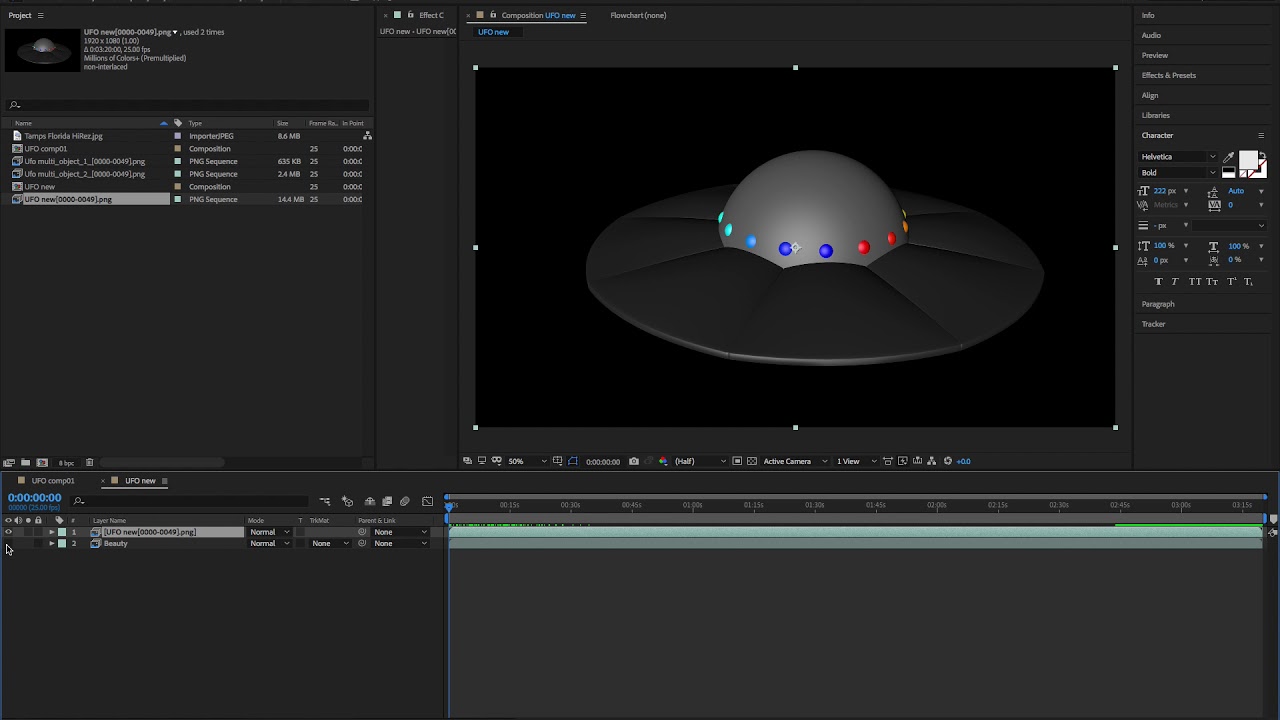Take a snapshot with the camera icon

point(634,461)
